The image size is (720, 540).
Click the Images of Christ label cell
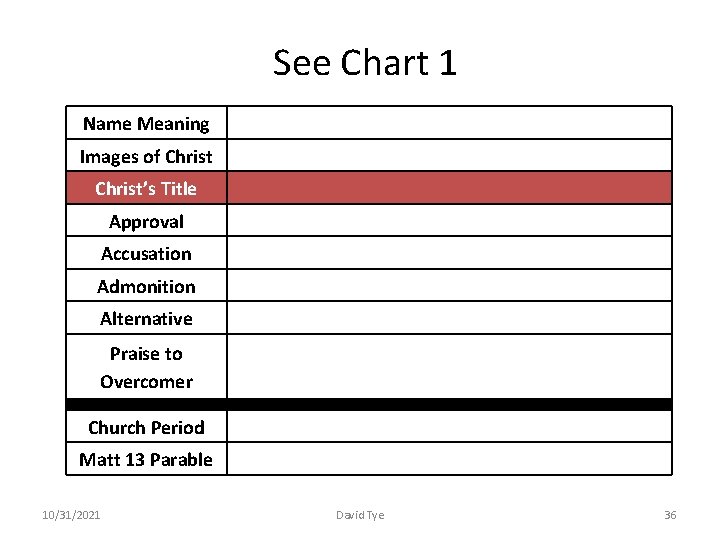[x=146, y=156]
